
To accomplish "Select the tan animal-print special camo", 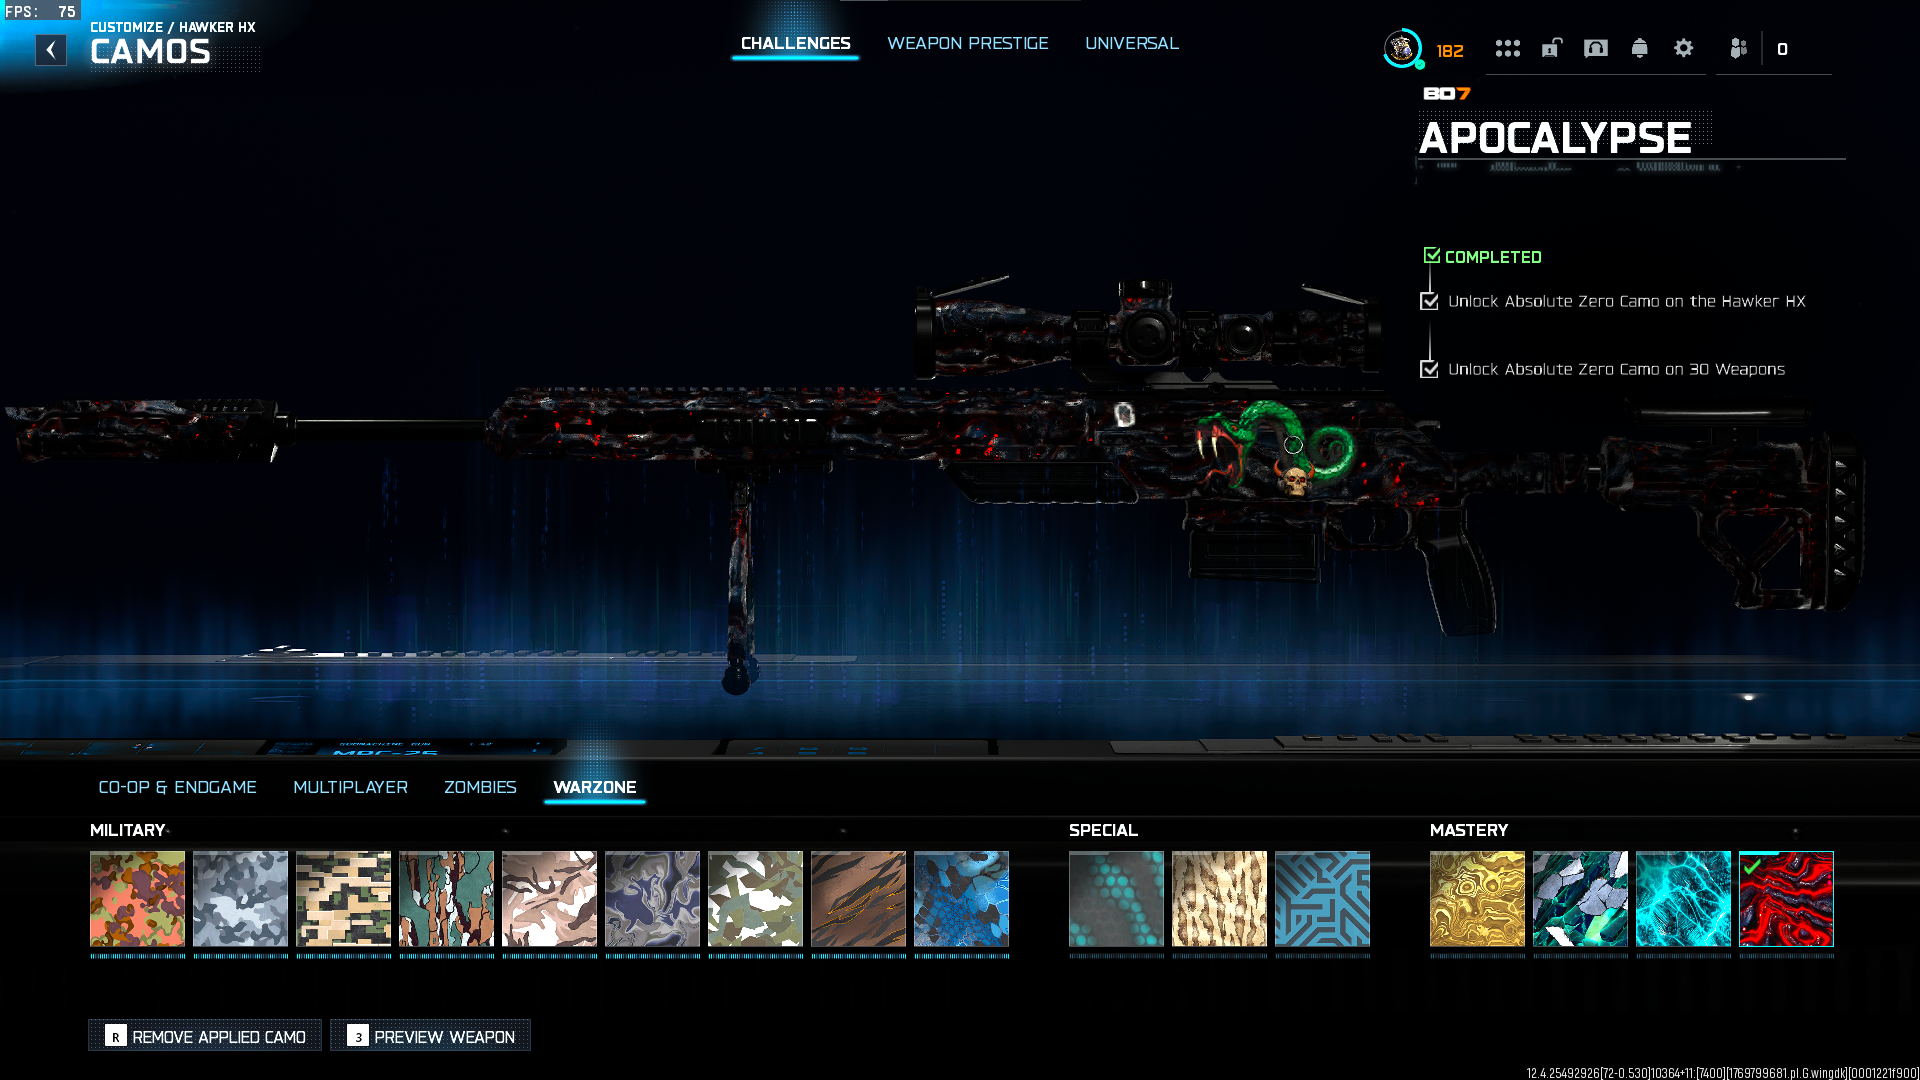I will pyautogui.click(x=1220, y=899).
